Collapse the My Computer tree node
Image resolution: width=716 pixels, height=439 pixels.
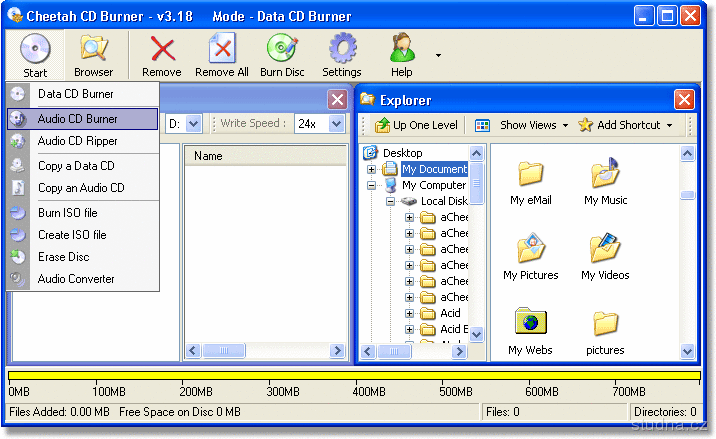(371, 185)
